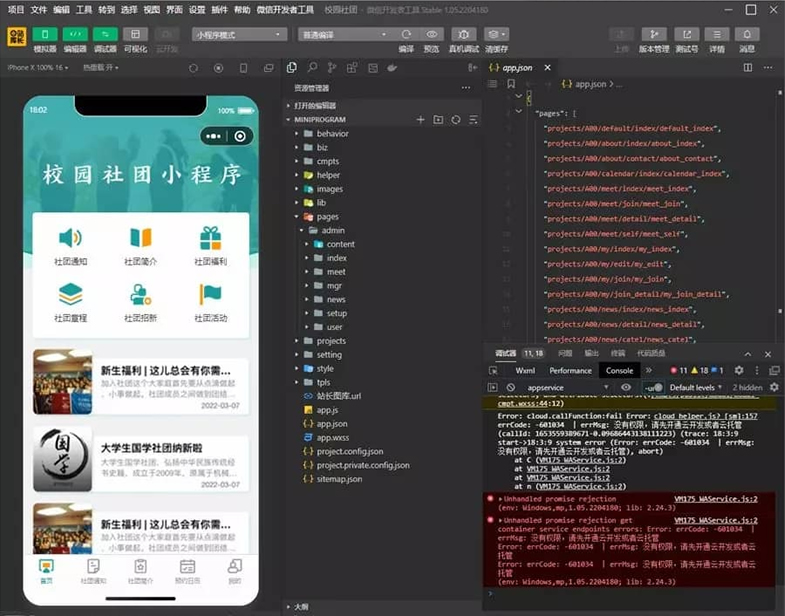
Task: Open the clear cache layers icon
Action: pos(496,34)
